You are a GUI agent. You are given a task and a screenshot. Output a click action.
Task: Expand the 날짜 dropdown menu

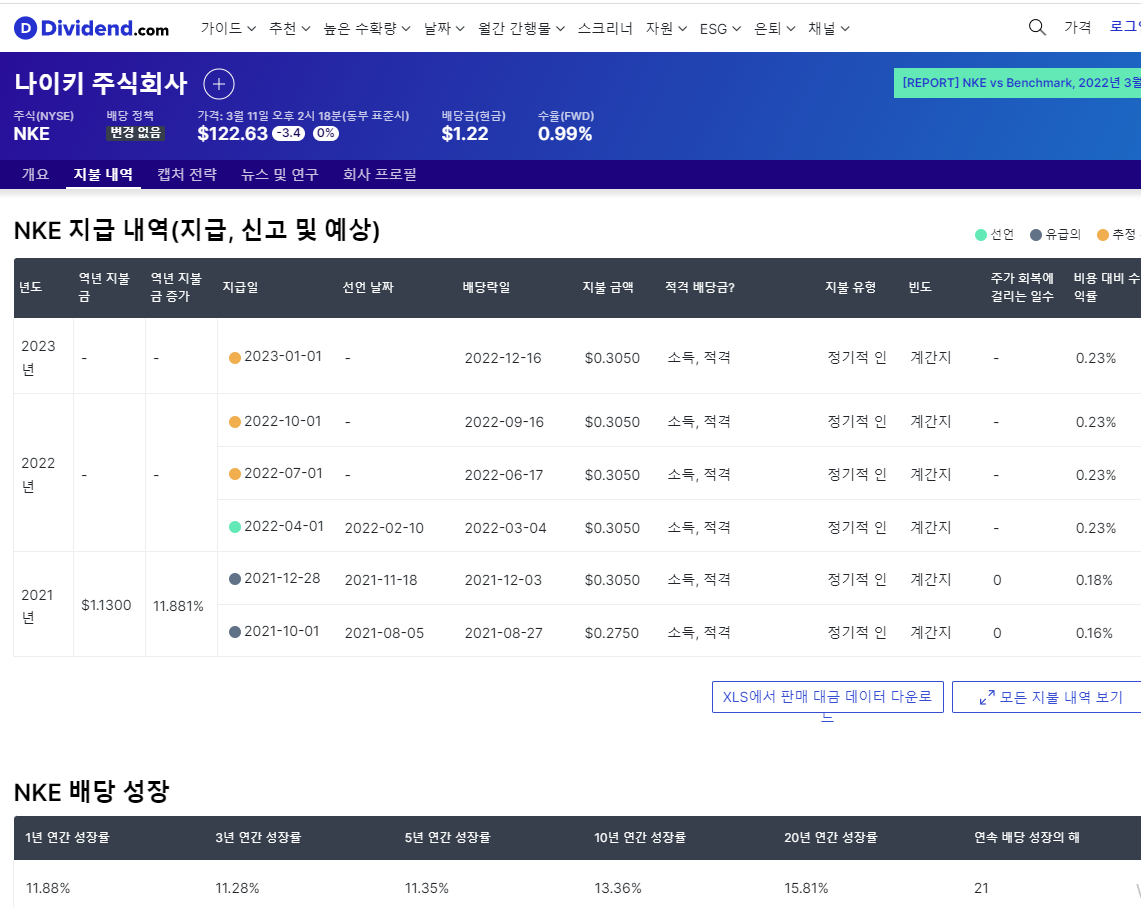444,28
